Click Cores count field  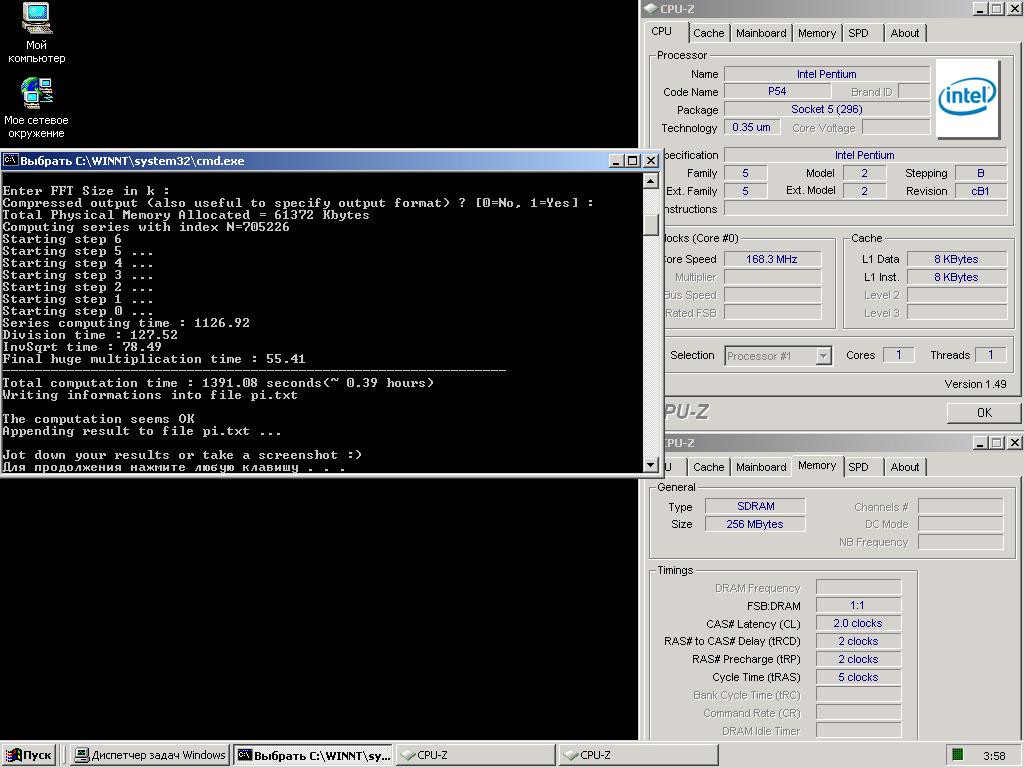tap(899, 355)
